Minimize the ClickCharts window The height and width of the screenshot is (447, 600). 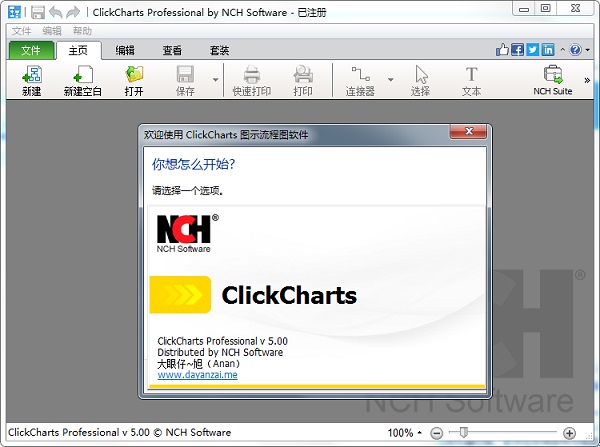(524, 8)
